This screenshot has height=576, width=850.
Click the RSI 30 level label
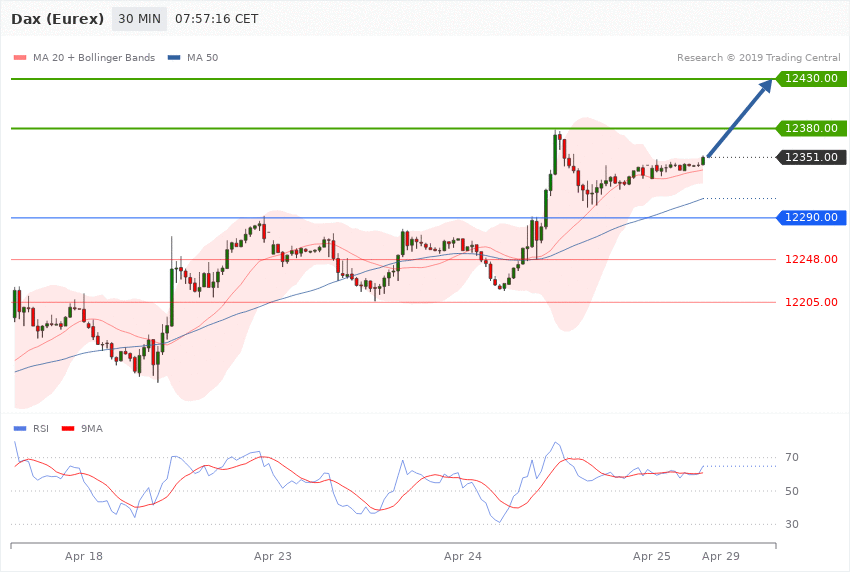(x=792, y=524)
